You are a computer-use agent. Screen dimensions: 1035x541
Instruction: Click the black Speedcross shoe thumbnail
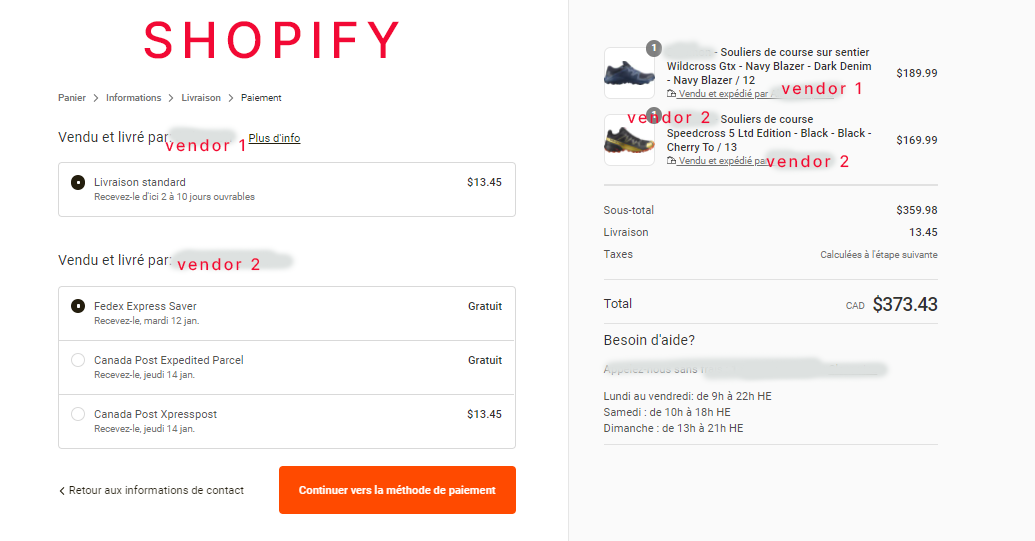coord(629,140)
